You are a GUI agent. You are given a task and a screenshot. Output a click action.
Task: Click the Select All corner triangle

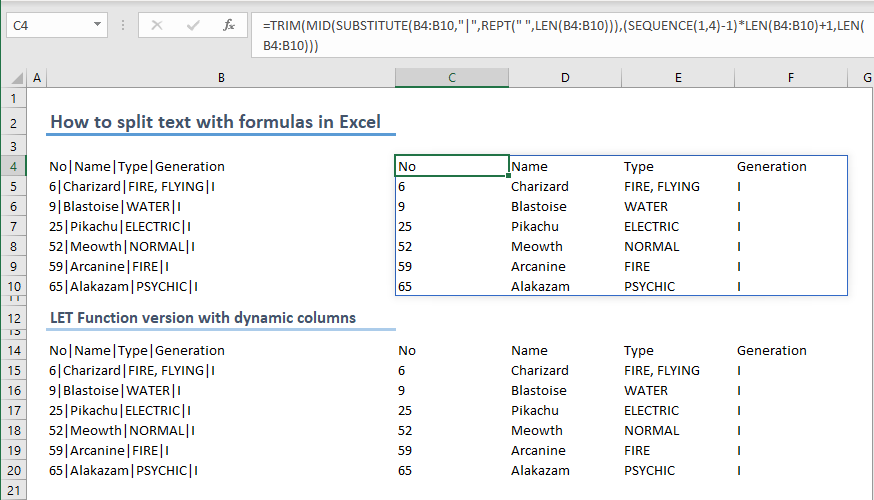click(x=17, y=77)
